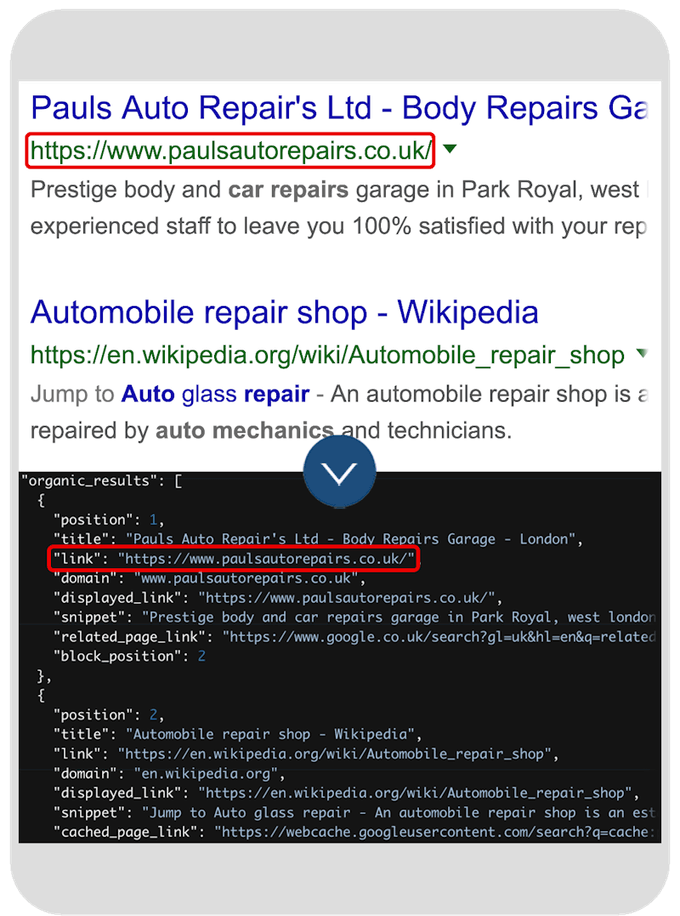
Task: Click the Prestige body and car repairs snippet
Action: pos(339,208)
